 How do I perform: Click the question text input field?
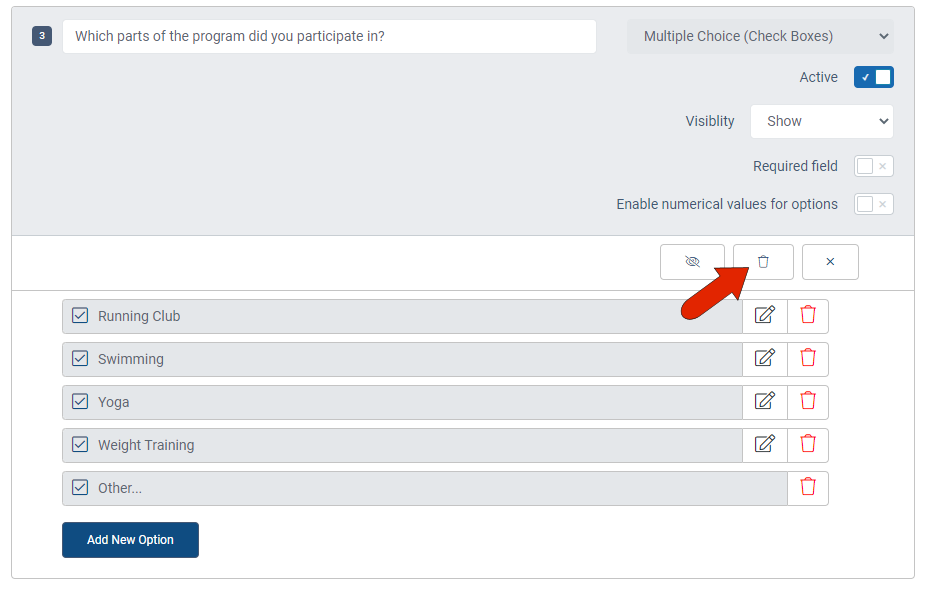329,37
